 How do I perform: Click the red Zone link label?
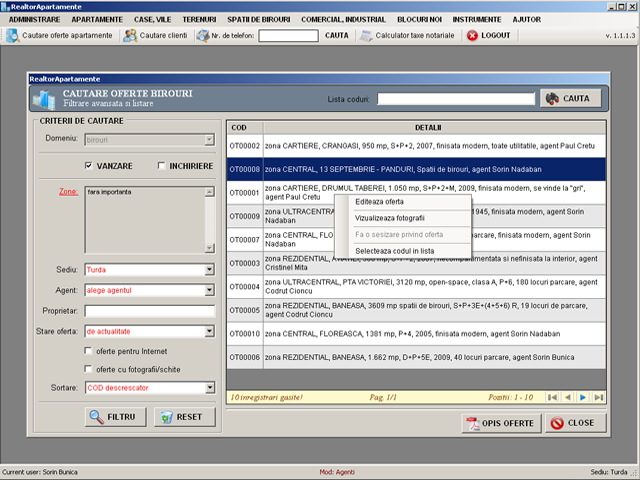pyautogui.click(x=68, y=190)
